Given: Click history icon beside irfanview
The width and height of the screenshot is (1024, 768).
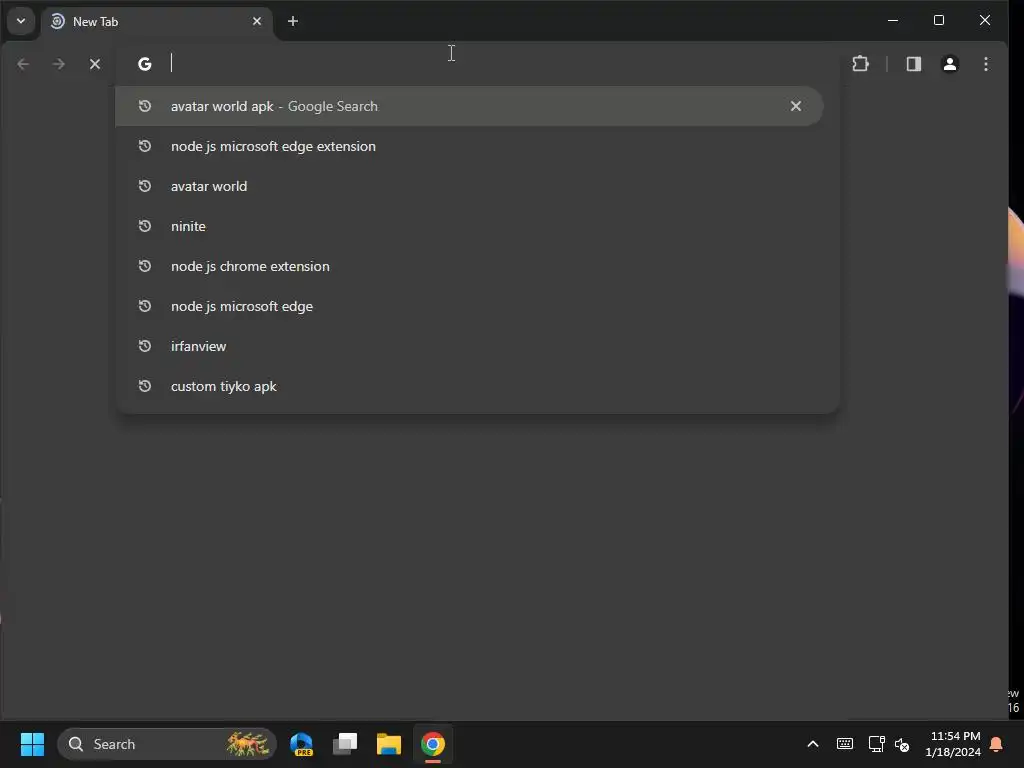Looking at the screenshot, I should tap(145, 346).
